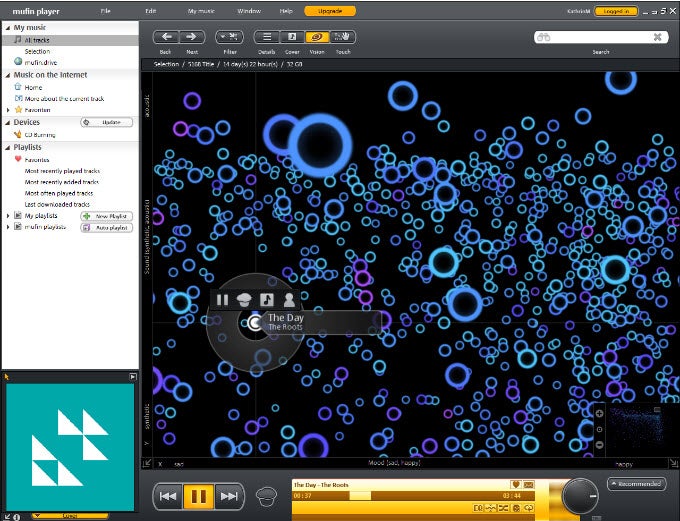Screen dimensions: 680x521
Task: Click the cap icon beside playback controls
Action: click(266, 497)
